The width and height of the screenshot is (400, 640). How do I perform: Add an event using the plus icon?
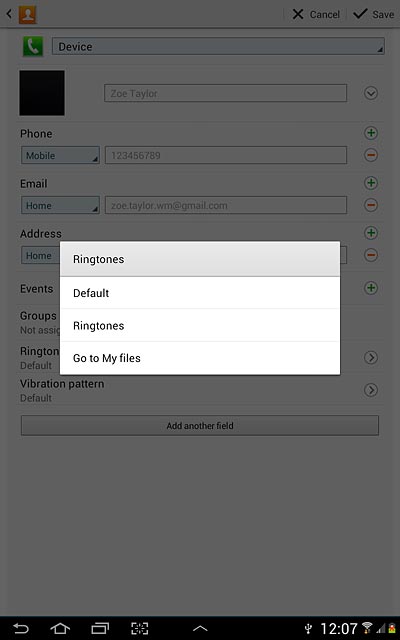[x=371, y=288]
